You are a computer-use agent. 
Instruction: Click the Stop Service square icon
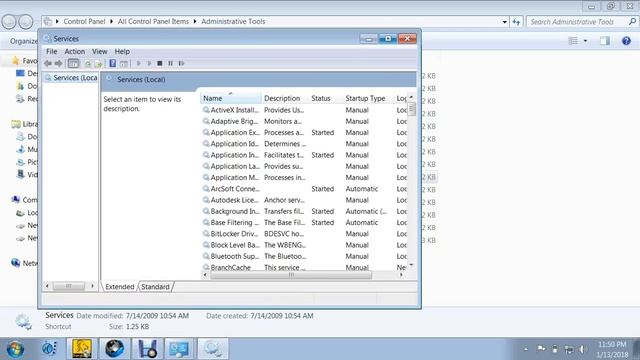[160, 63]
